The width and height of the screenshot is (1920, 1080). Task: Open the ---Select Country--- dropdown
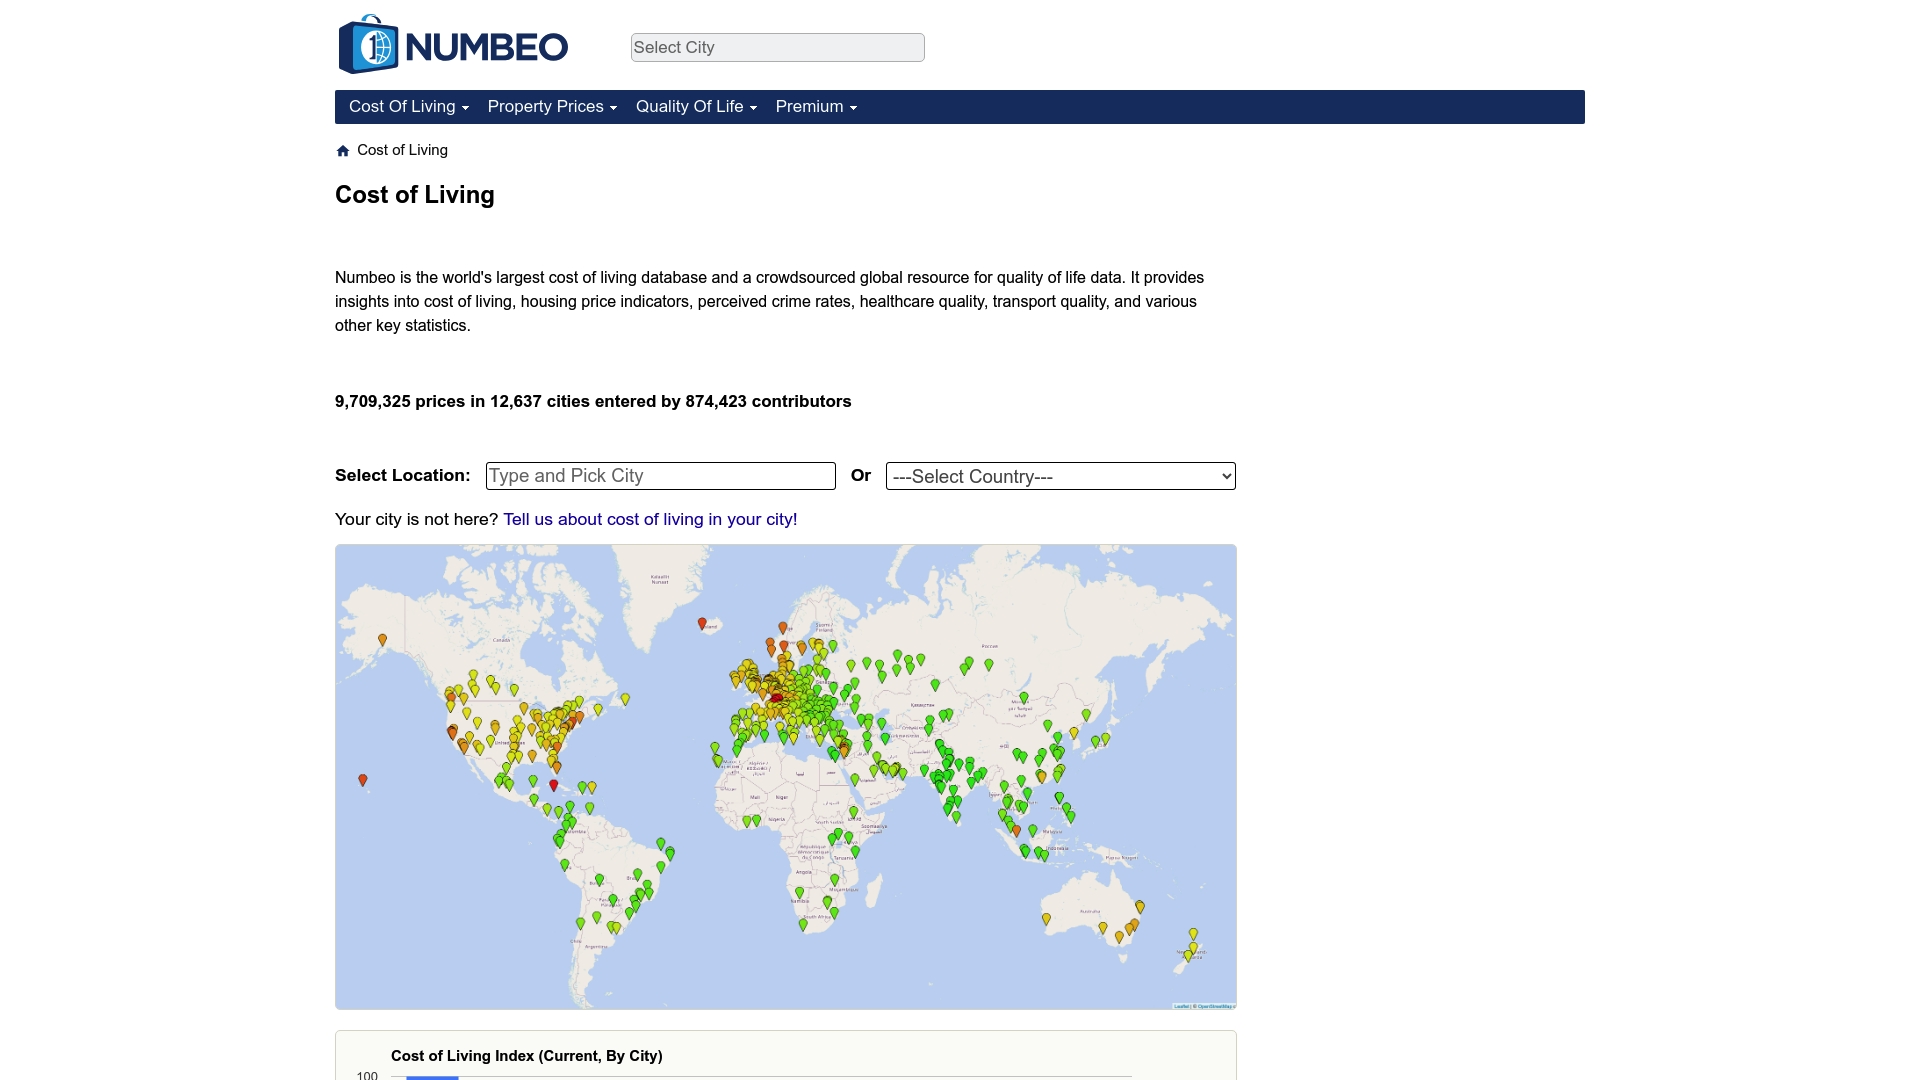point(1060,476)
